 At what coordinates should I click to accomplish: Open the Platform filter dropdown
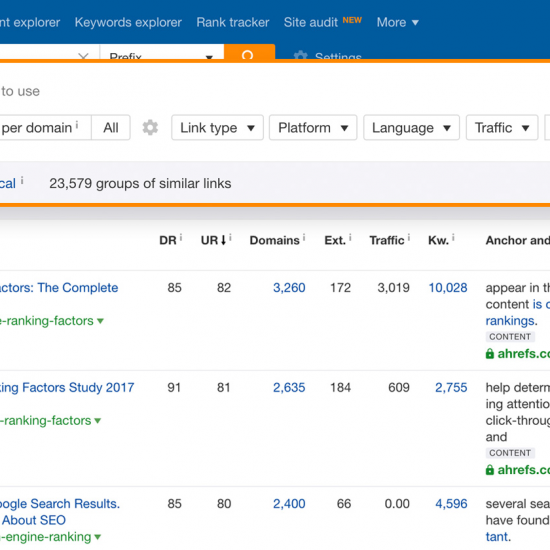[x=313, y=128]
